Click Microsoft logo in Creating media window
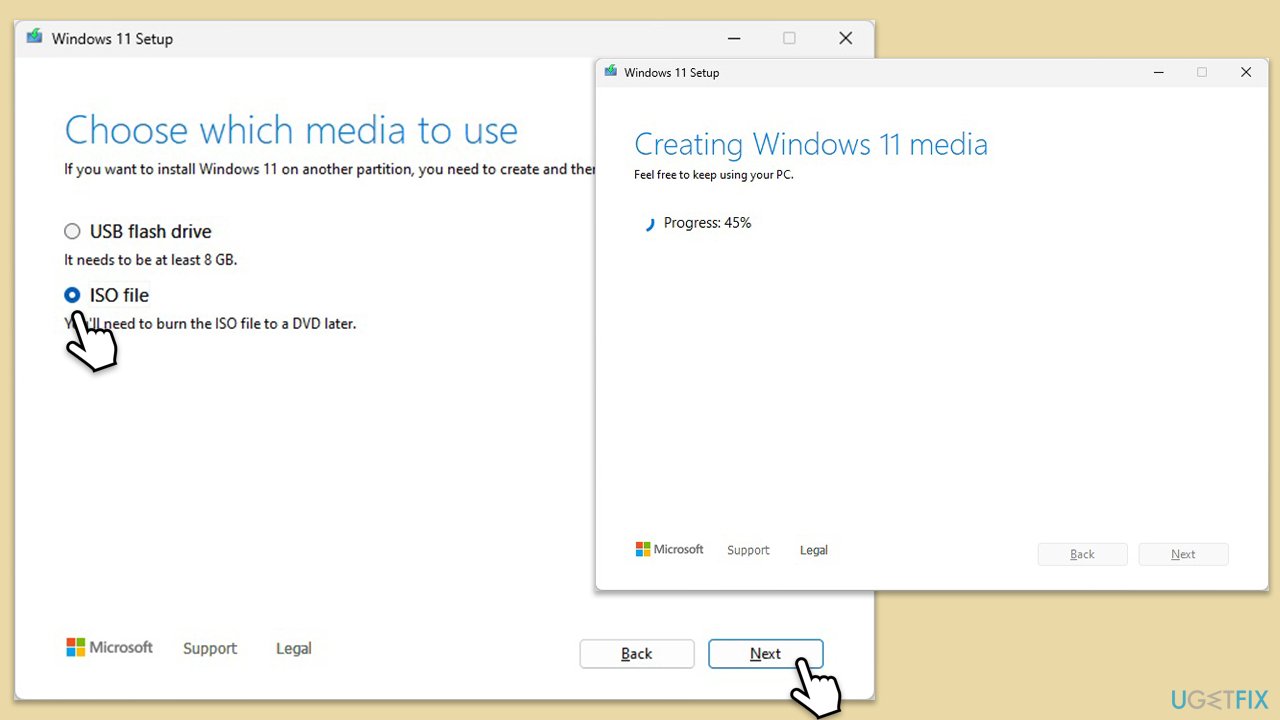Viewport: 1280px width, 720px height. click(x=670, y=550)
